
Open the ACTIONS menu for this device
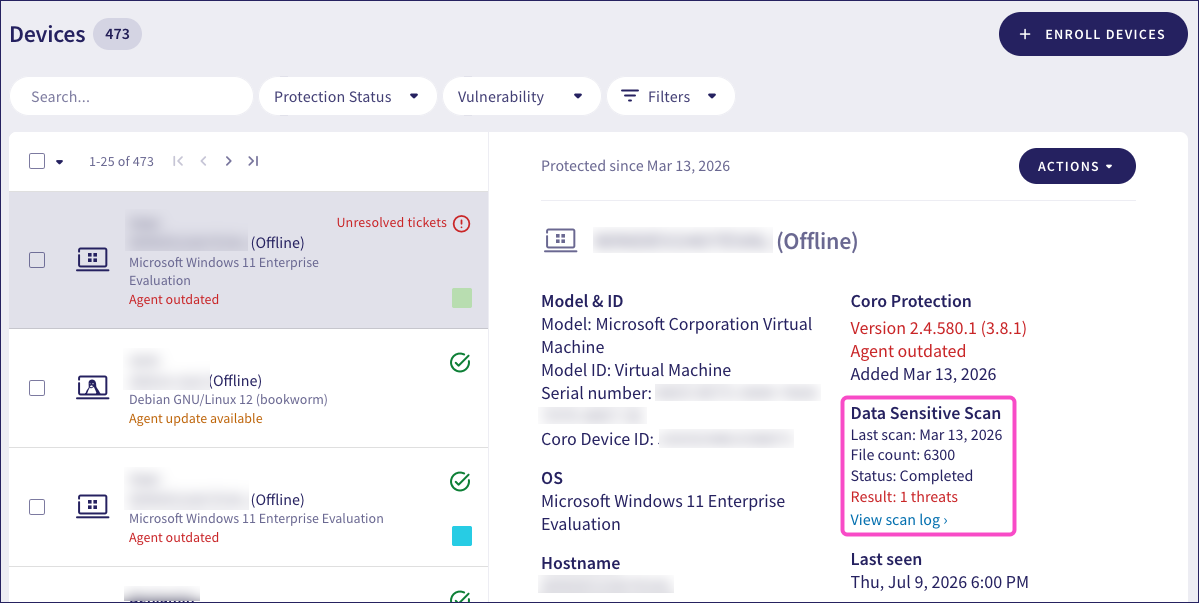click(1077, 166)
